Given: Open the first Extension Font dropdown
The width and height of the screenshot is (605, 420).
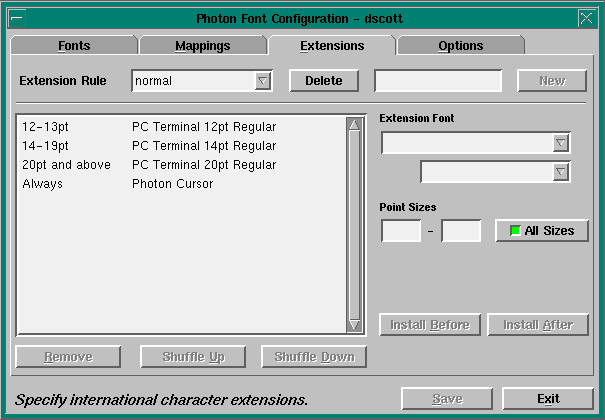Looking at the screenshot, I should [561, 144].
